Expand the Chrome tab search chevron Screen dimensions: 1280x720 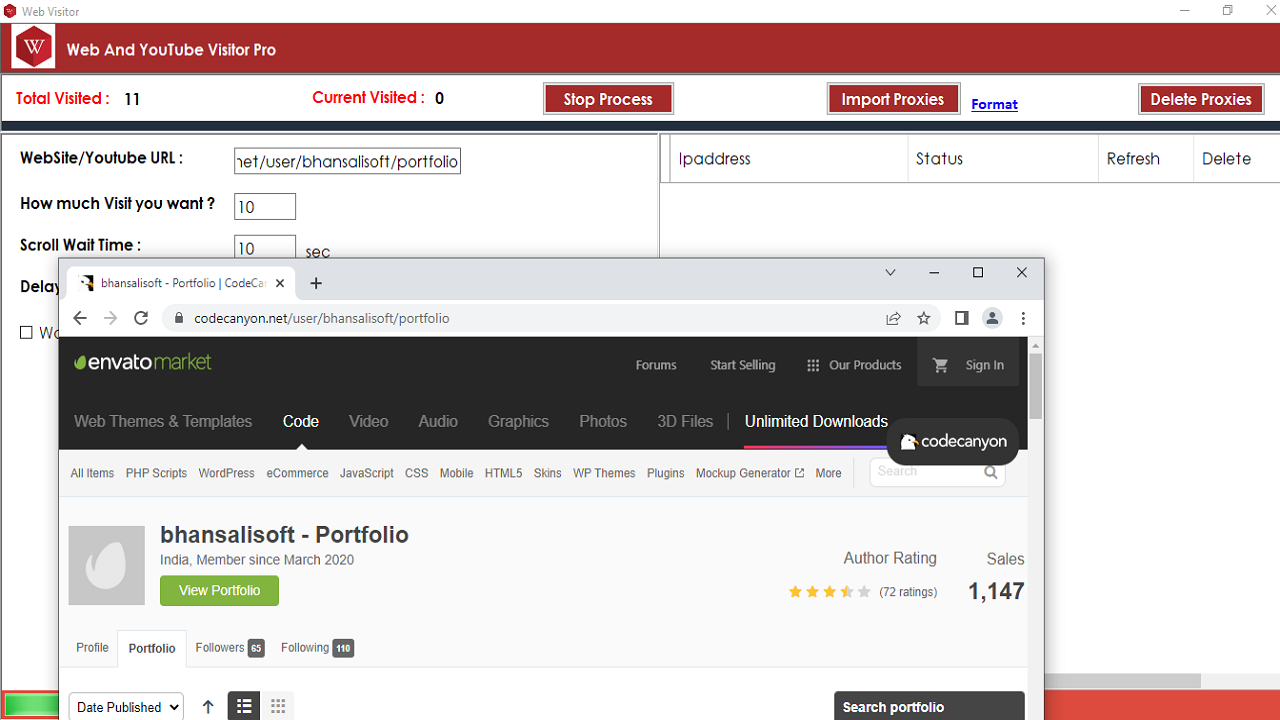coord(890,273)
